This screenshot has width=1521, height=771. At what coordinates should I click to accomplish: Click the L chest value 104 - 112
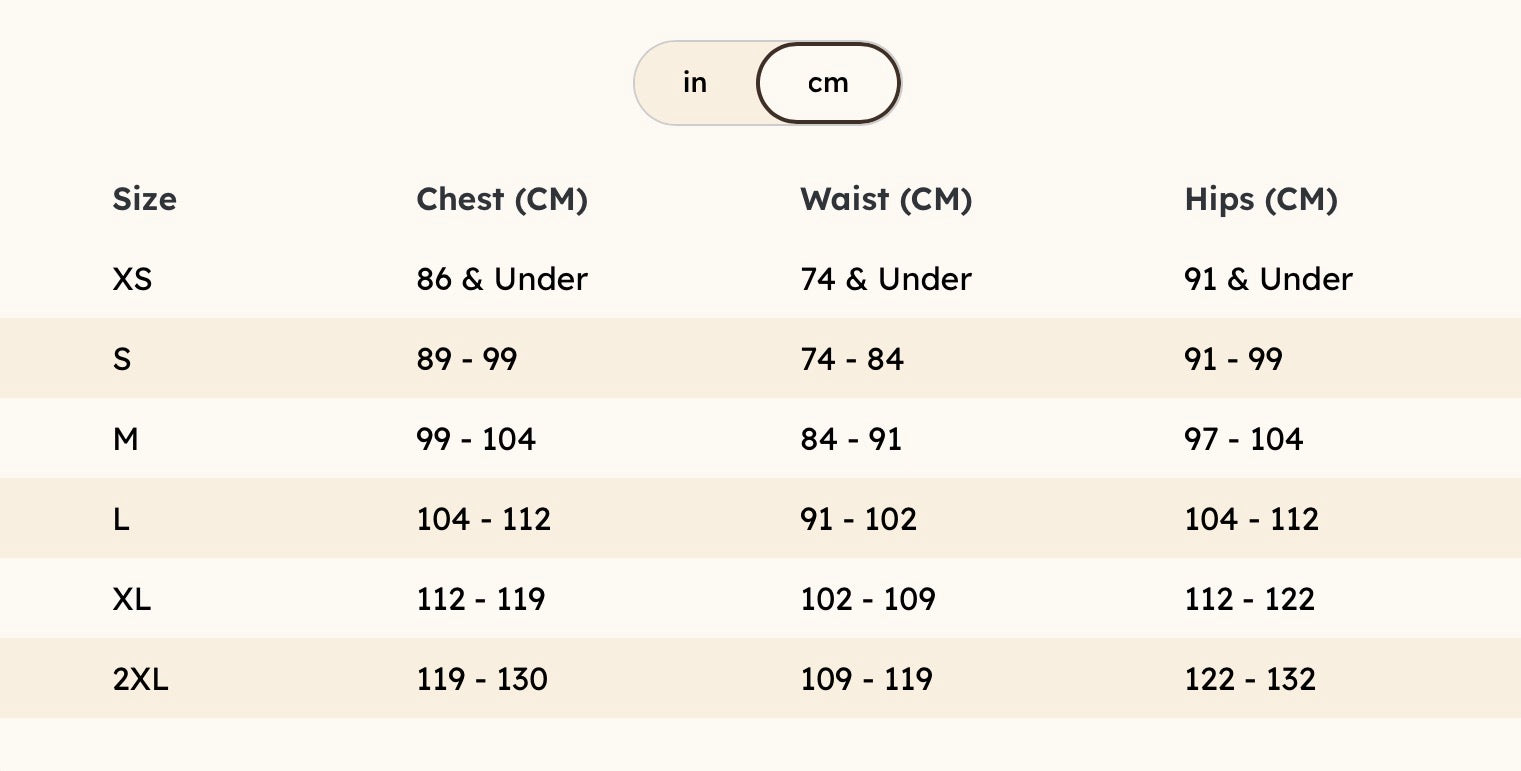(484, 519)
